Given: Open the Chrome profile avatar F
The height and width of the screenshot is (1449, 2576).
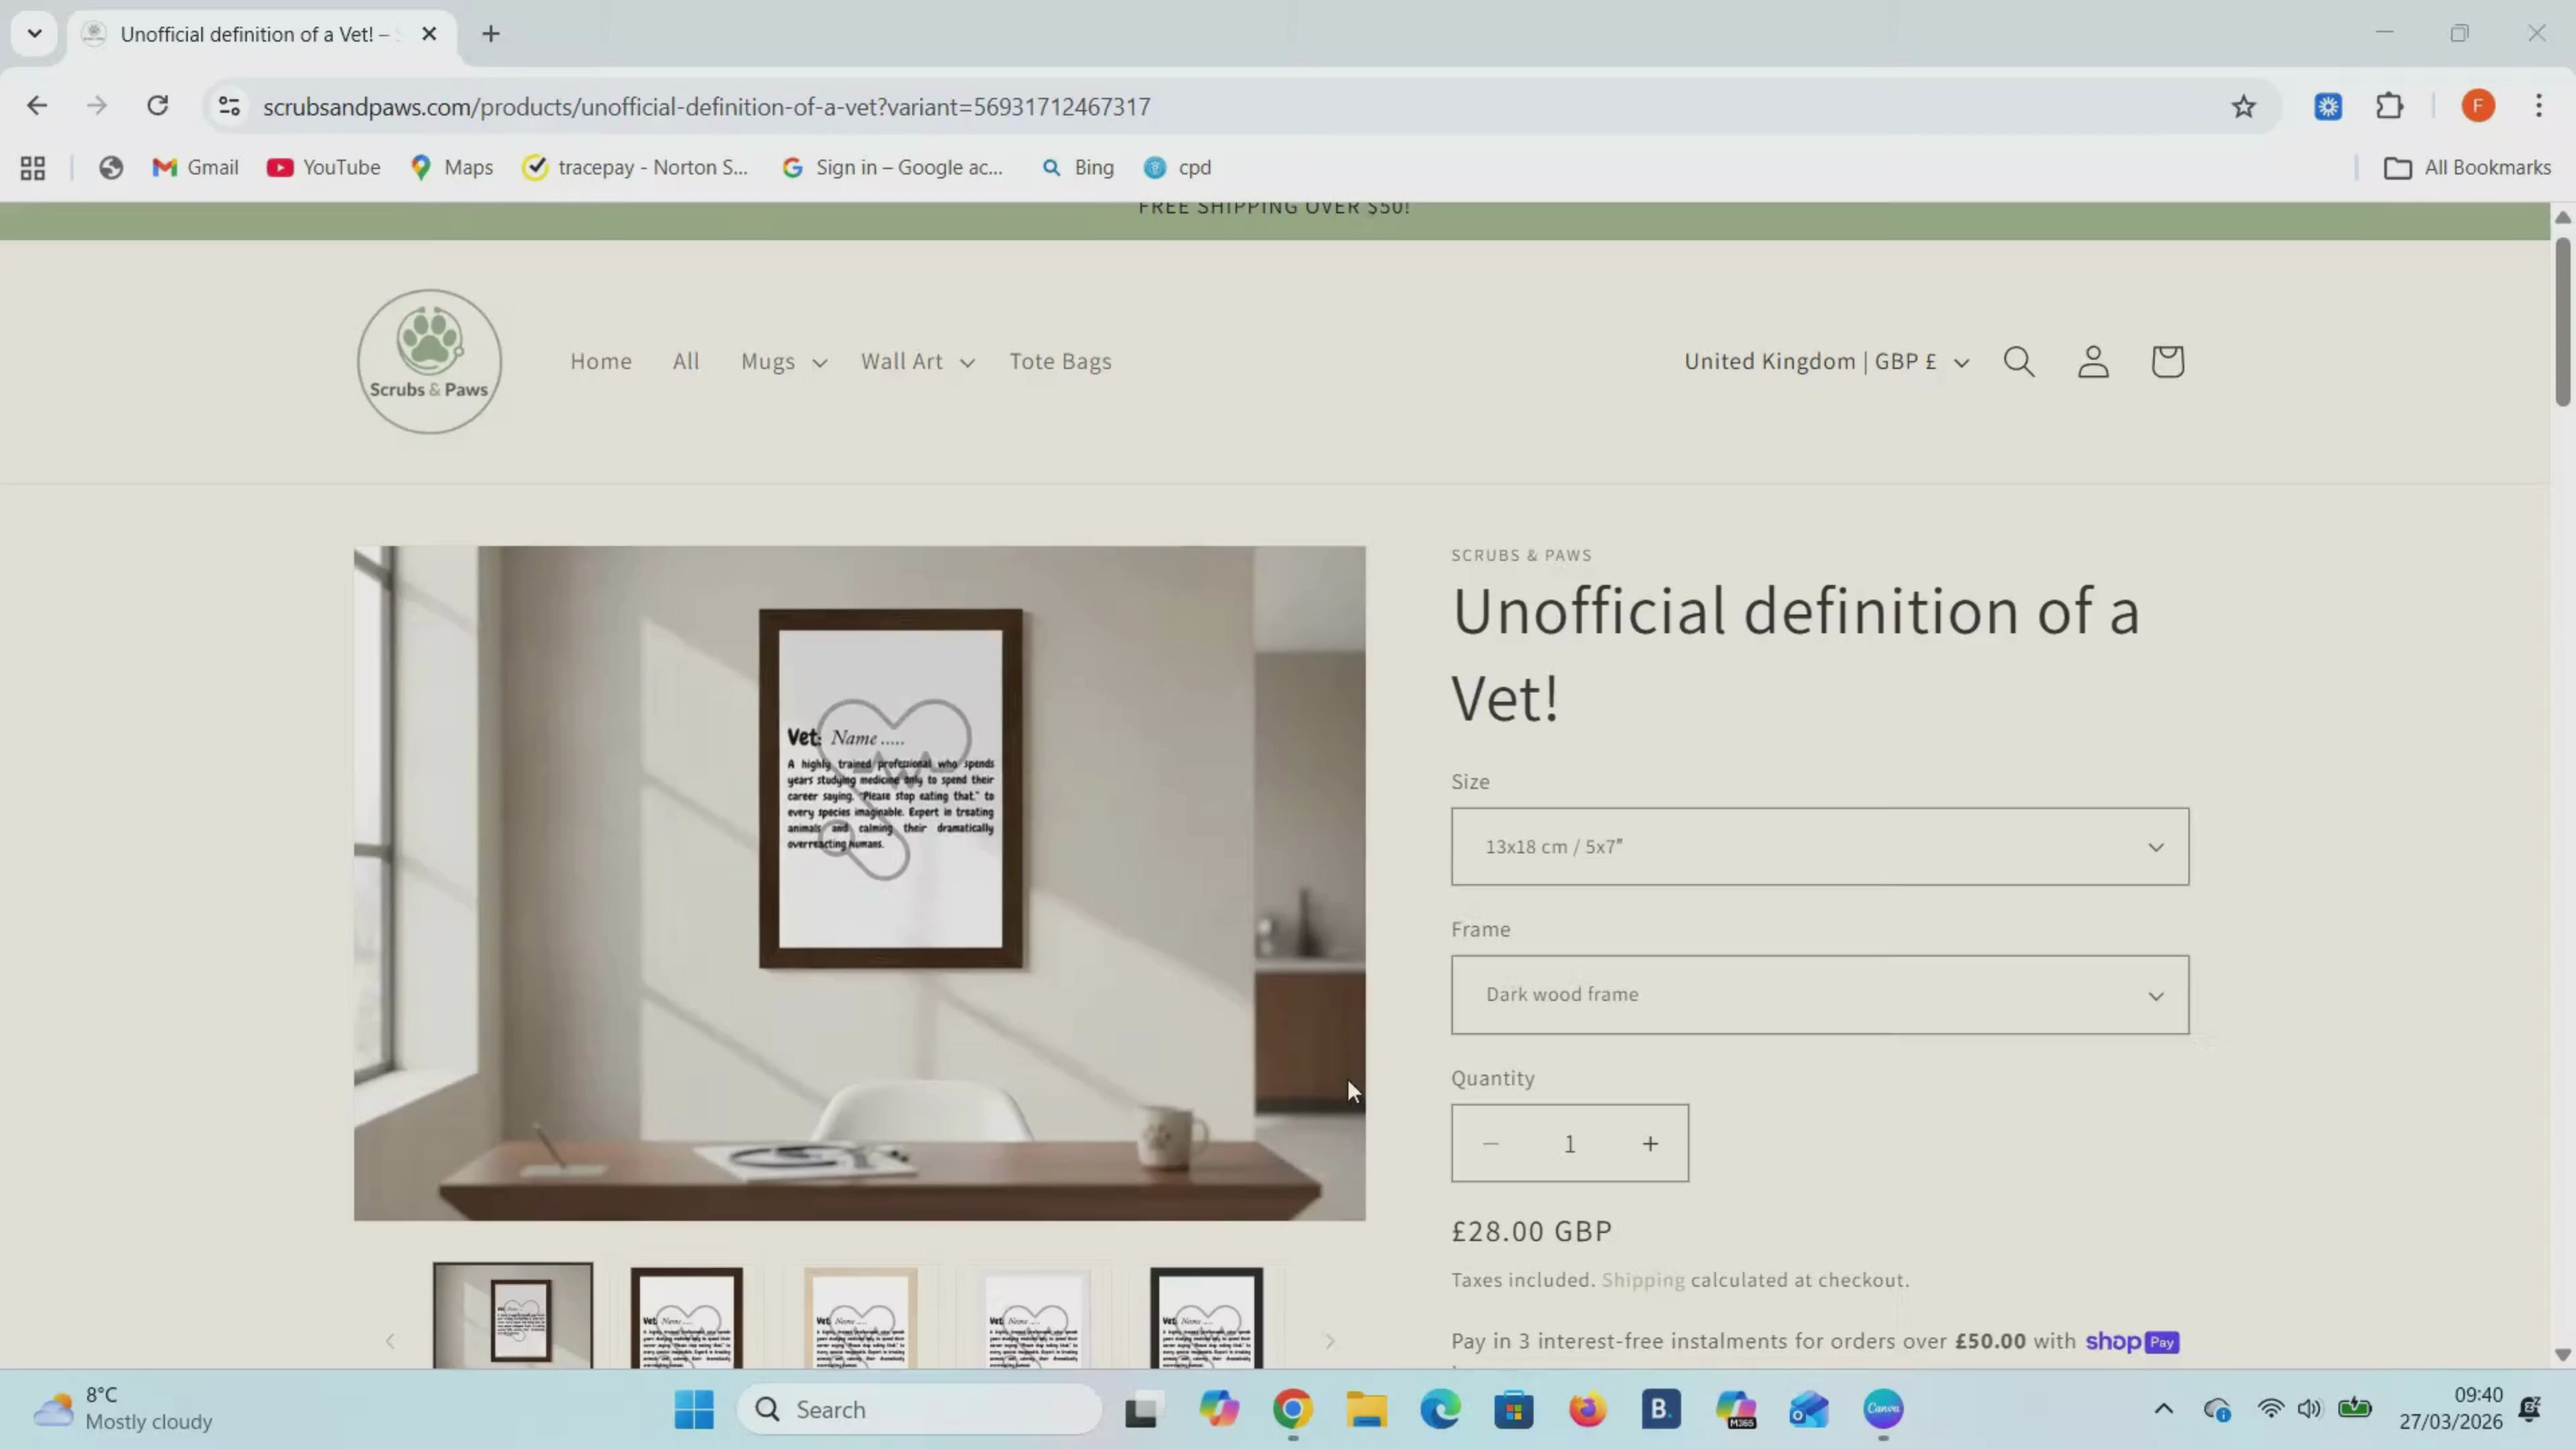Looking at the screenshot, I should coord(2478,106).
